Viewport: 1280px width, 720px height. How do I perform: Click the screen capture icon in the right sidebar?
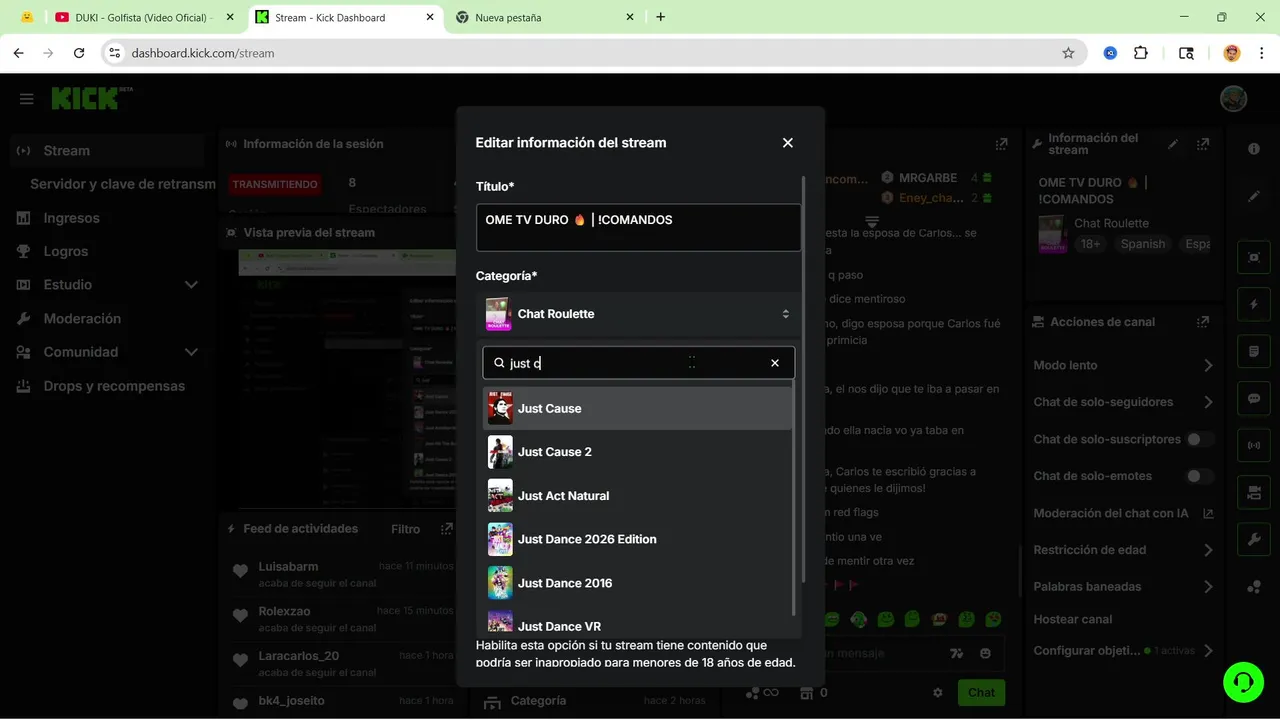1254,257
